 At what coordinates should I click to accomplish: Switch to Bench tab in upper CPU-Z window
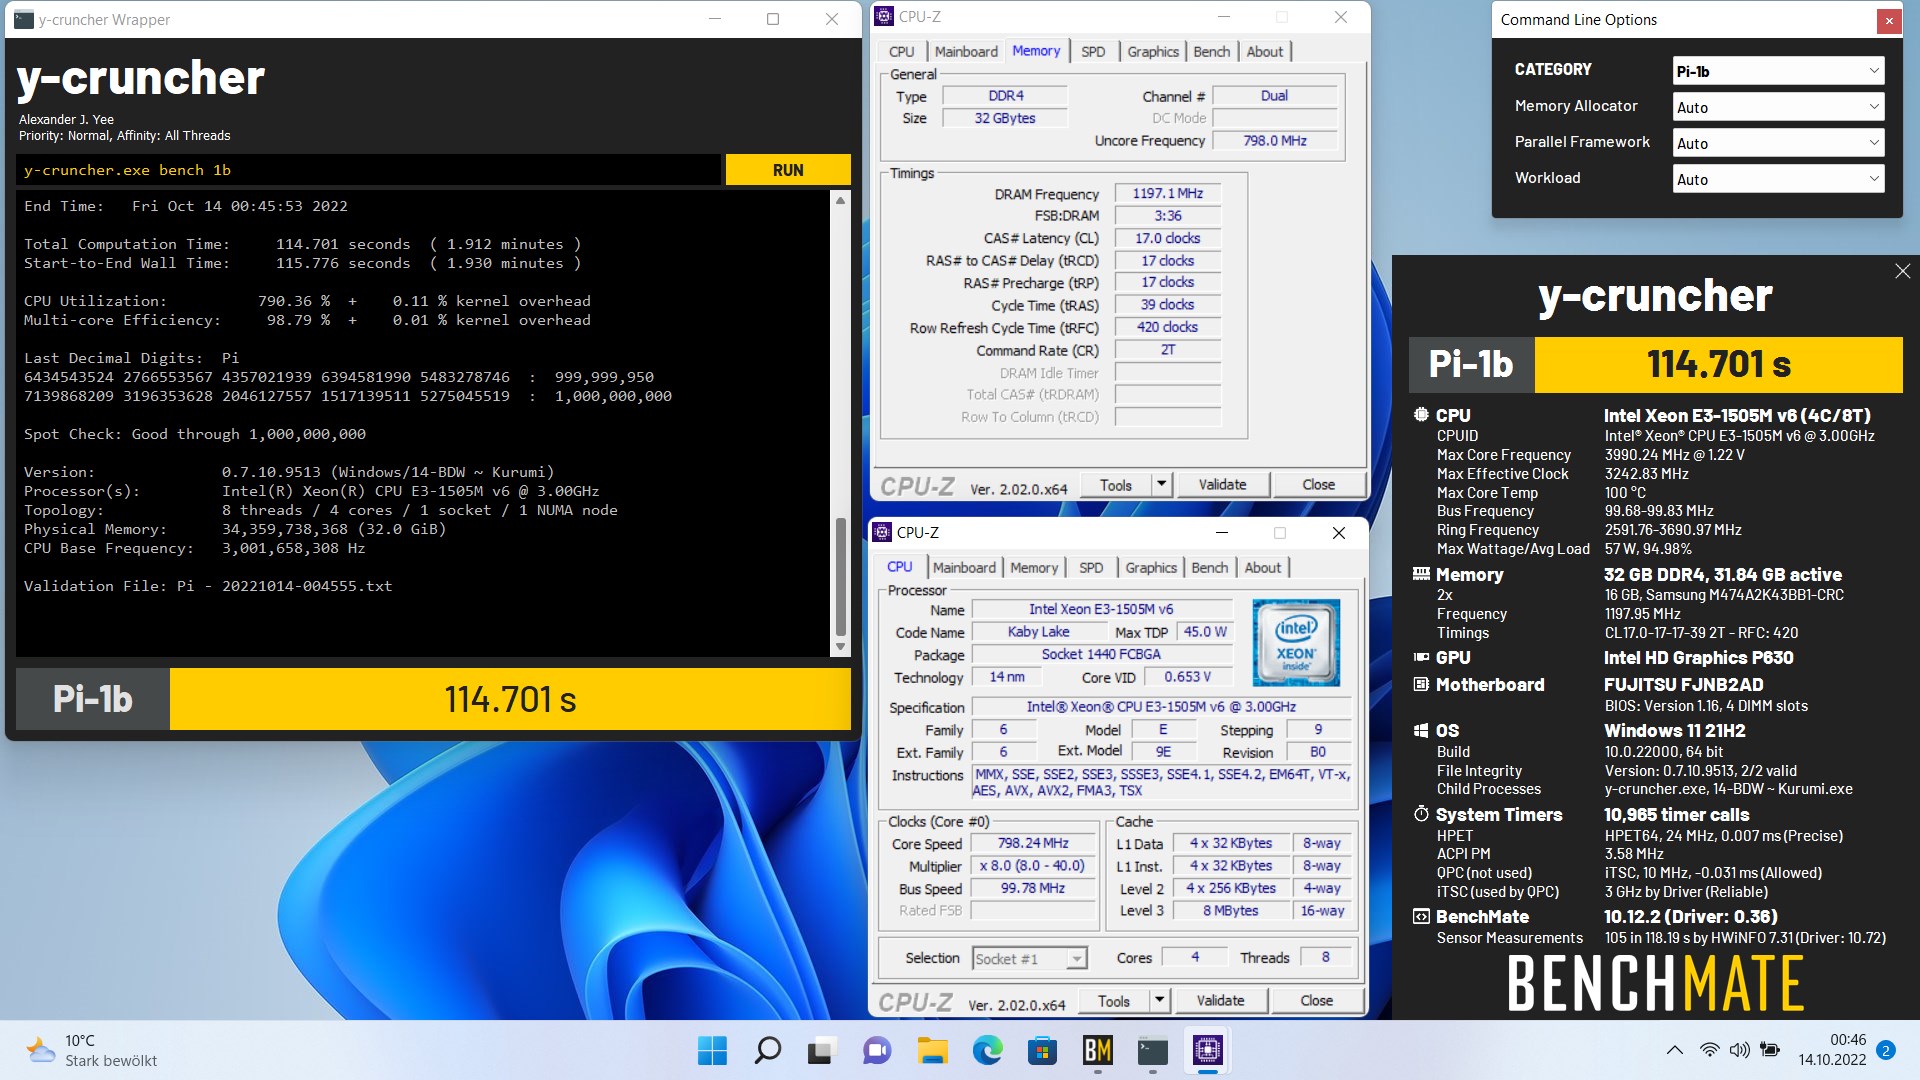point(1212,51)
